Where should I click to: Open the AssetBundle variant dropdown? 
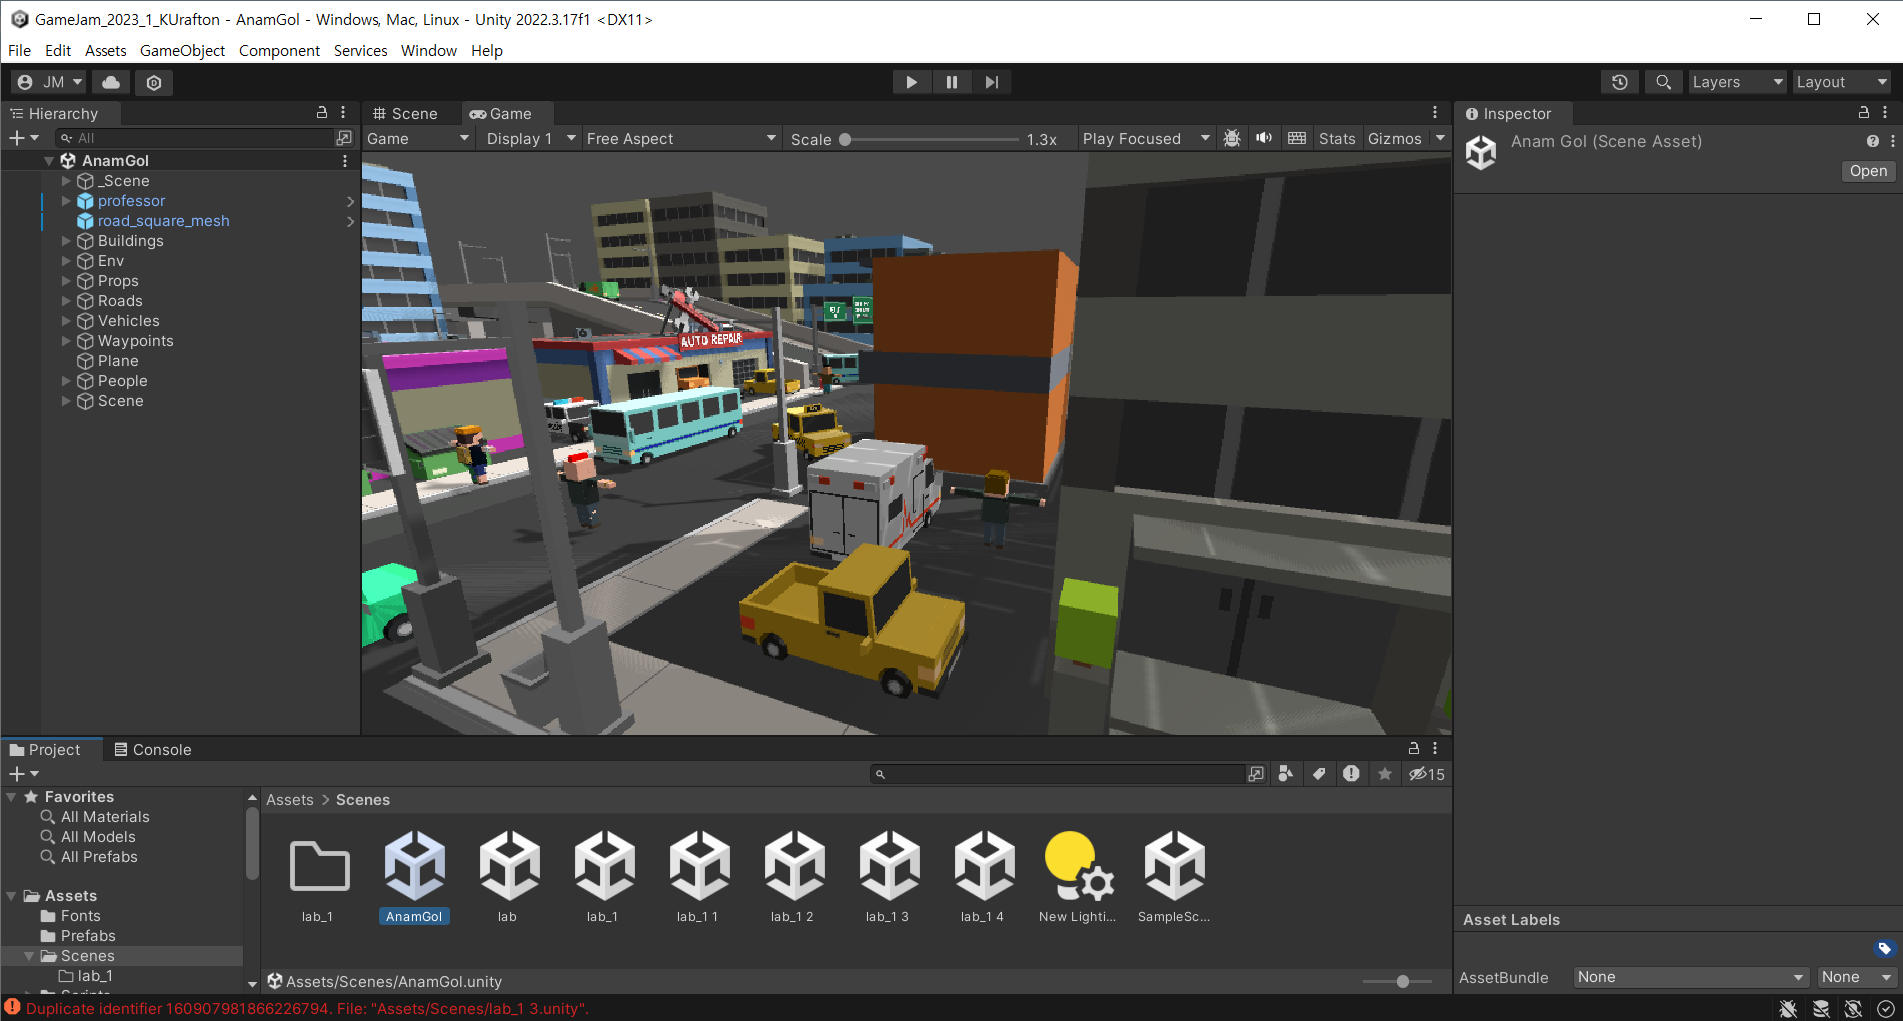coord(1856,977)
